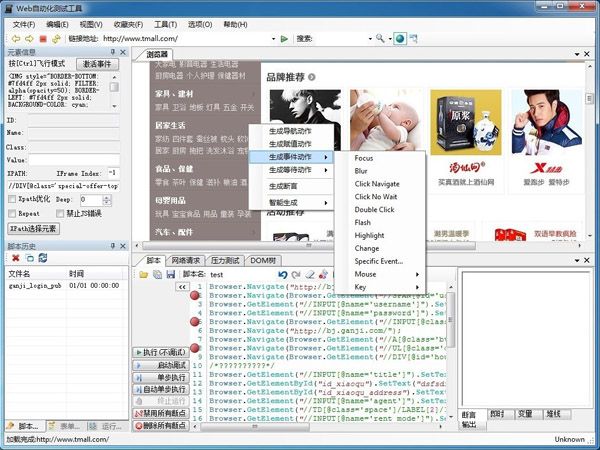Open the URL address dropdown
This screenshot has width=600, height=450.
click(x=273, y=39)
